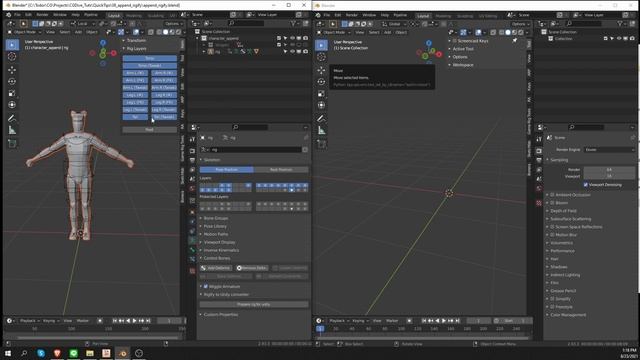The height and width of the screenshot is (360, 640).
Task: Open the Add menu in left viewport header
Action: click(x=78, y=32)
